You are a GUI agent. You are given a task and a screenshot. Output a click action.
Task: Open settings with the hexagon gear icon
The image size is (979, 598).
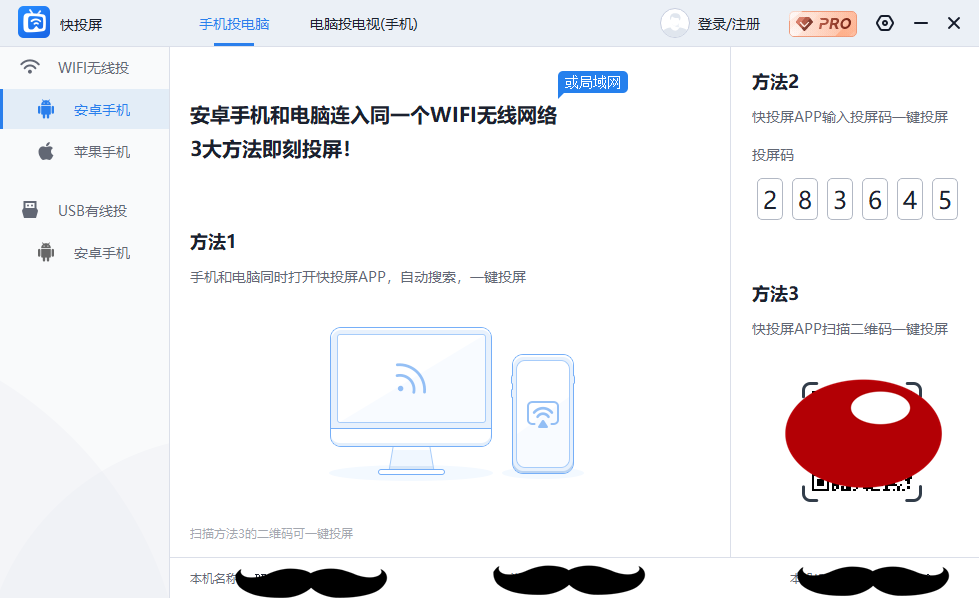pyautogui.click(x=885, y=23)
